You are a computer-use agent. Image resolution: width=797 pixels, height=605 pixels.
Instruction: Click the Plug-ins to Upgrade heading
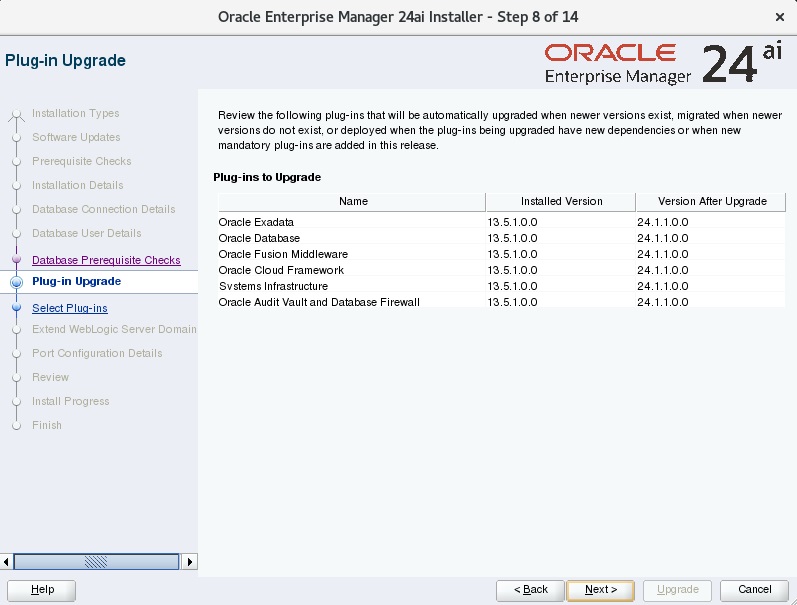[267, 177]
